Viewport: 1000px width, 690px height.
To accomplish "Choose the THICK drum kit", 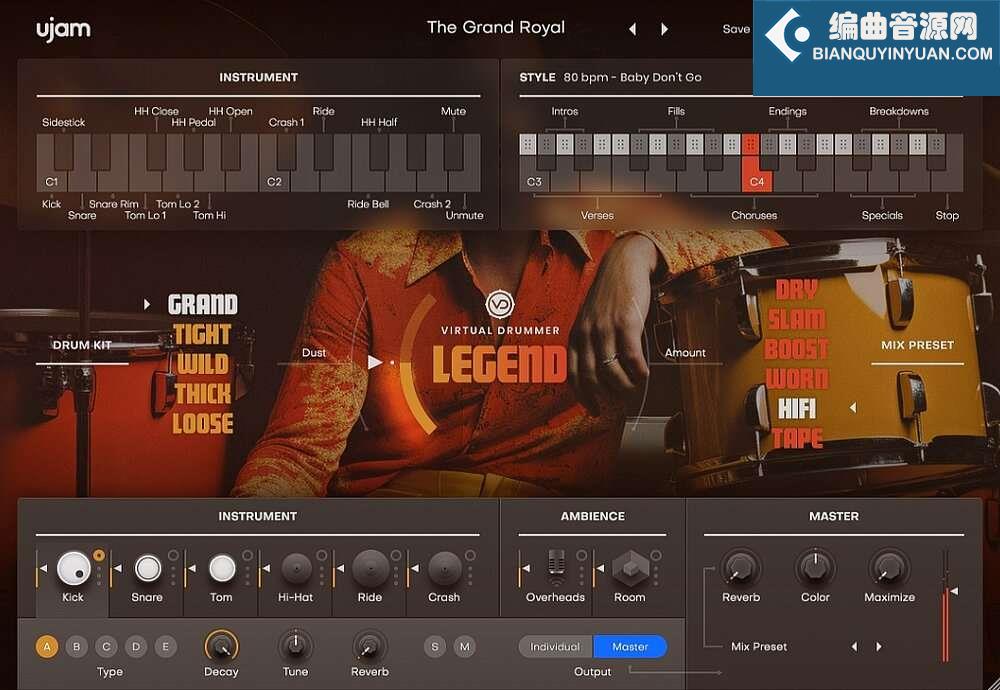I will (x=203, y=394).
